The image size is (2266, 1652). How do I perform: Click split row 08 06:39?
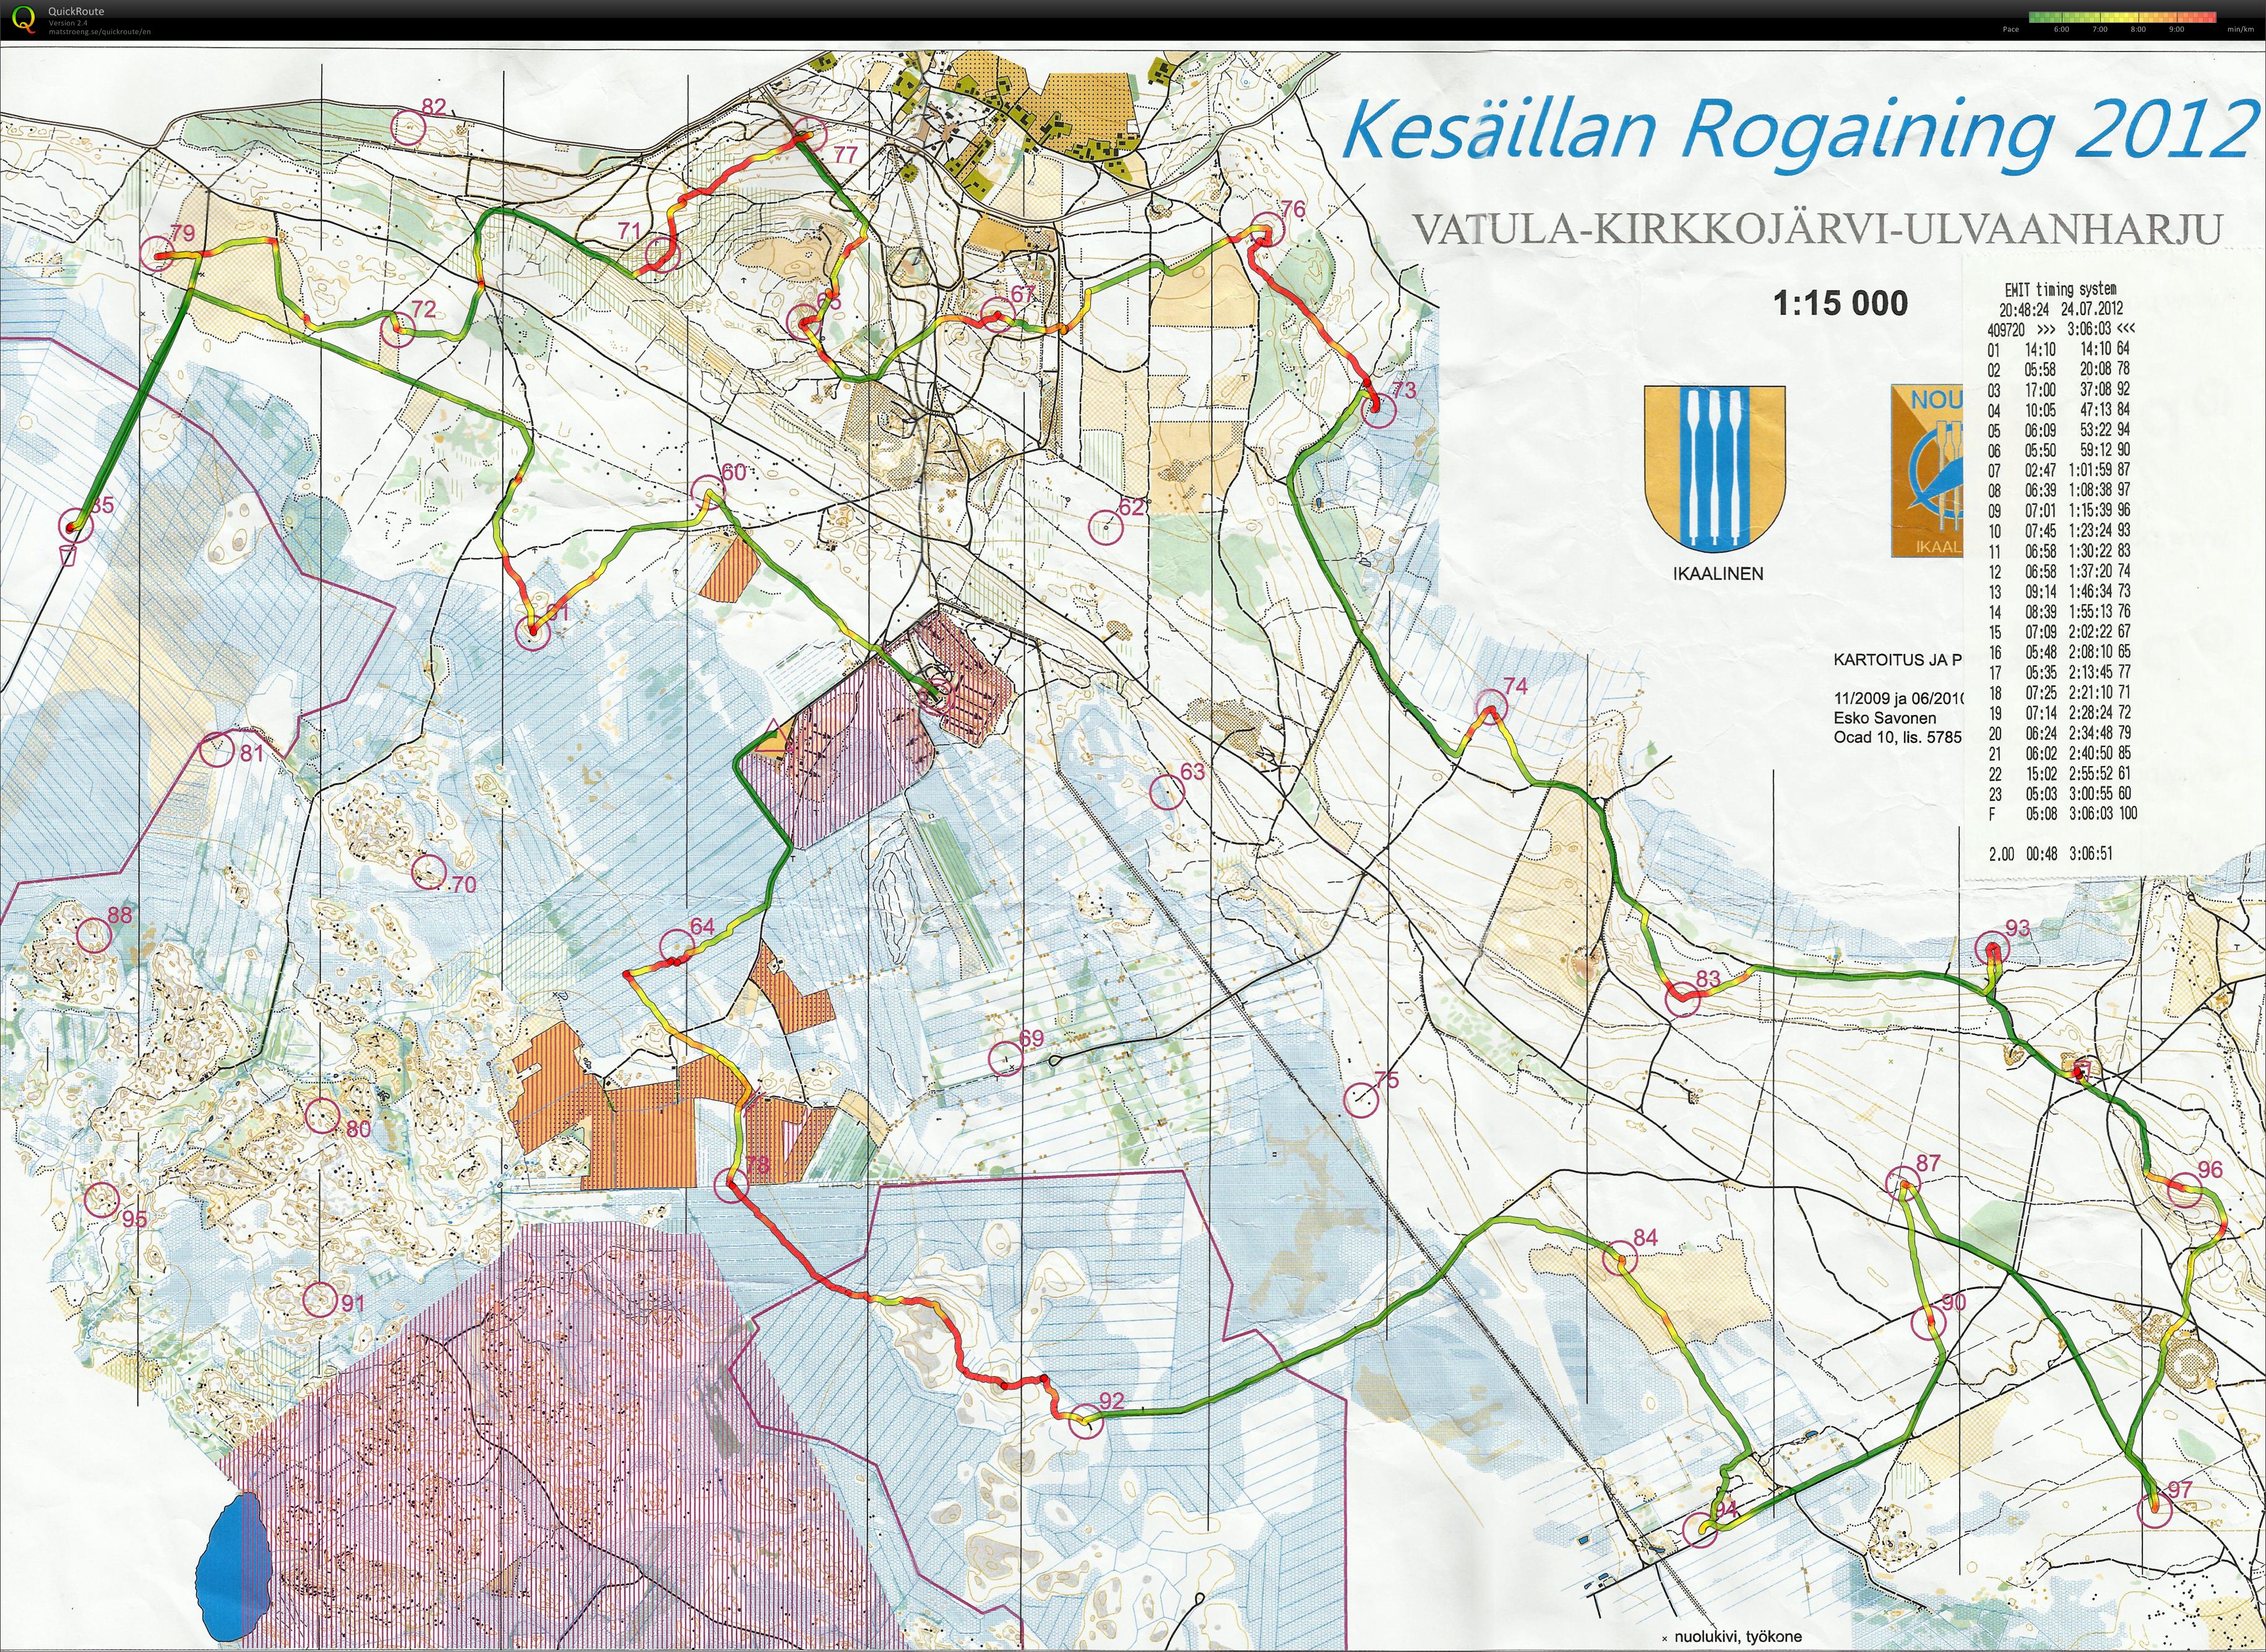coord(2059,490)
